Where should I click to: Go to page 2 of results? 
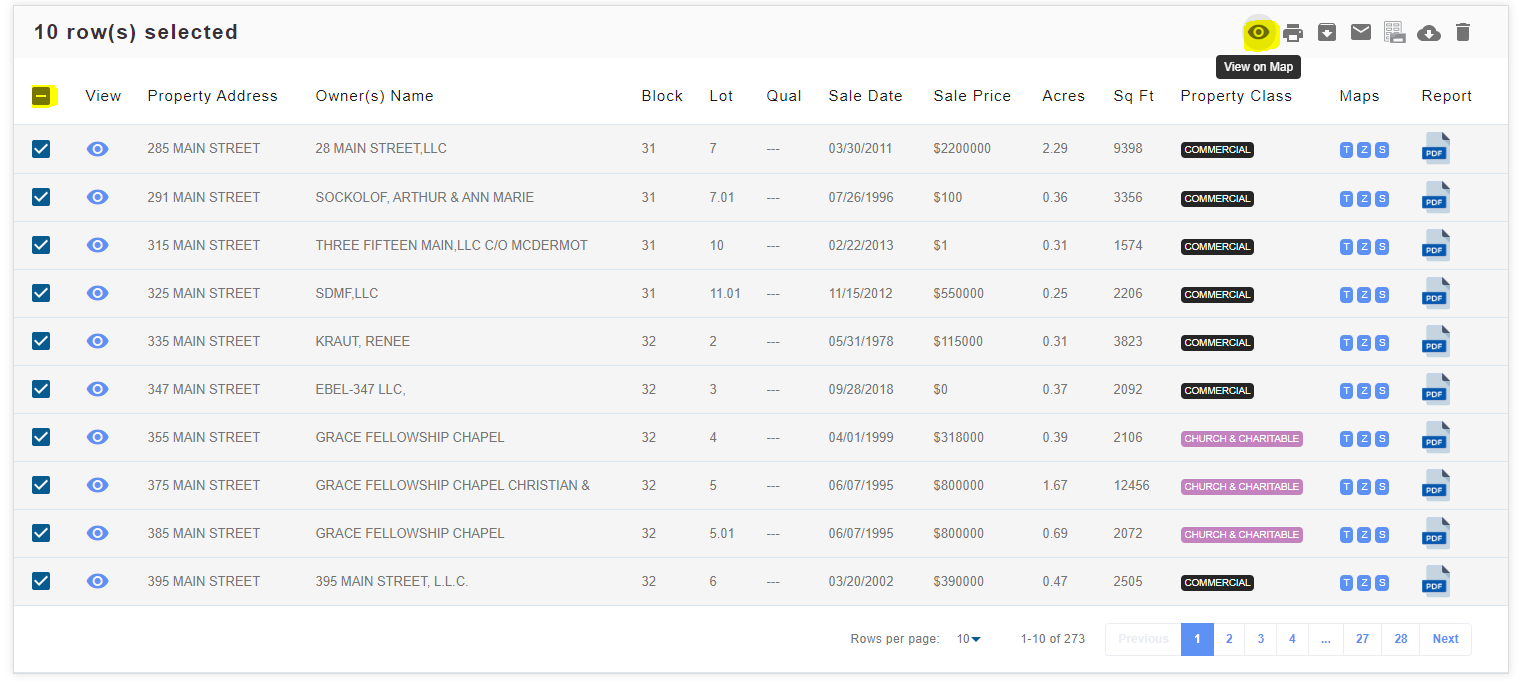click(x=1229, y=639)
